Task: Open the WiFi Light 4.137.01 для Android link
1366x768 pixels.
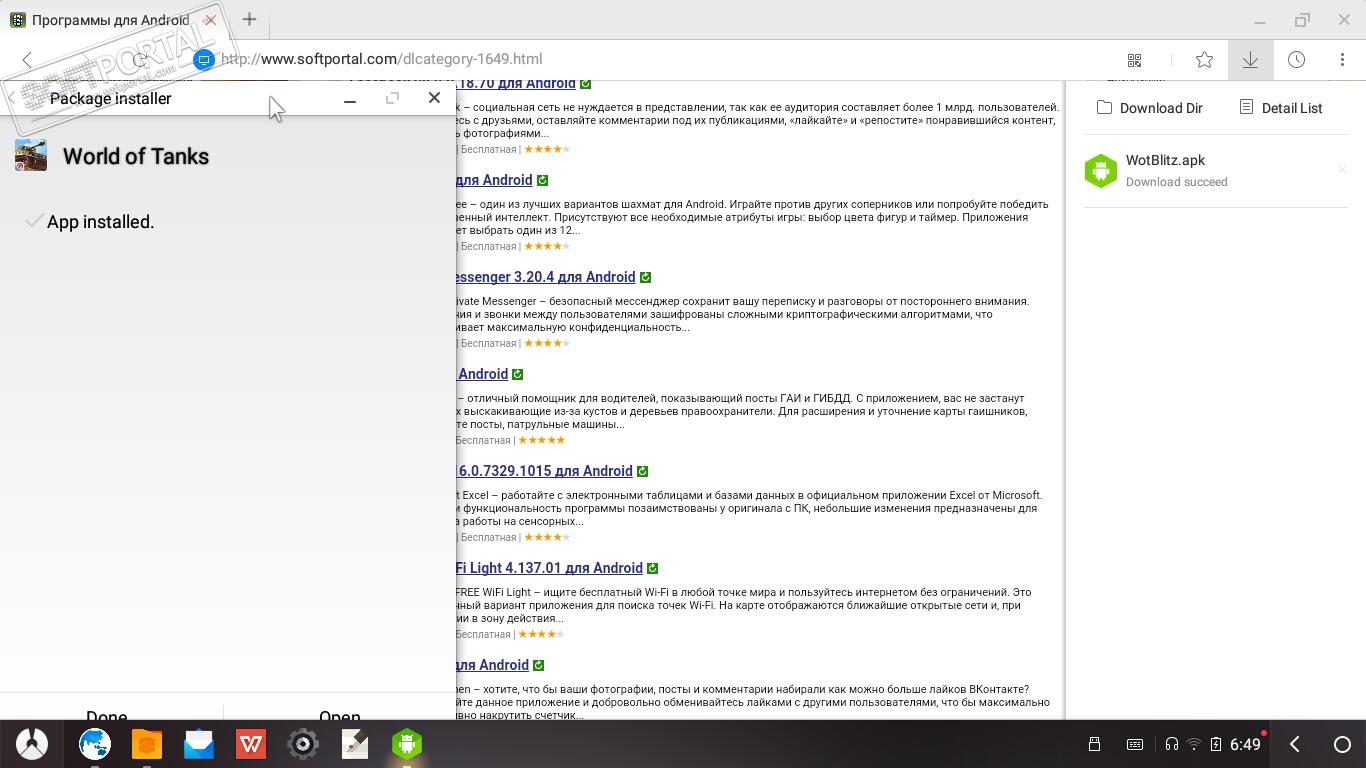Action: click(549, 568)
